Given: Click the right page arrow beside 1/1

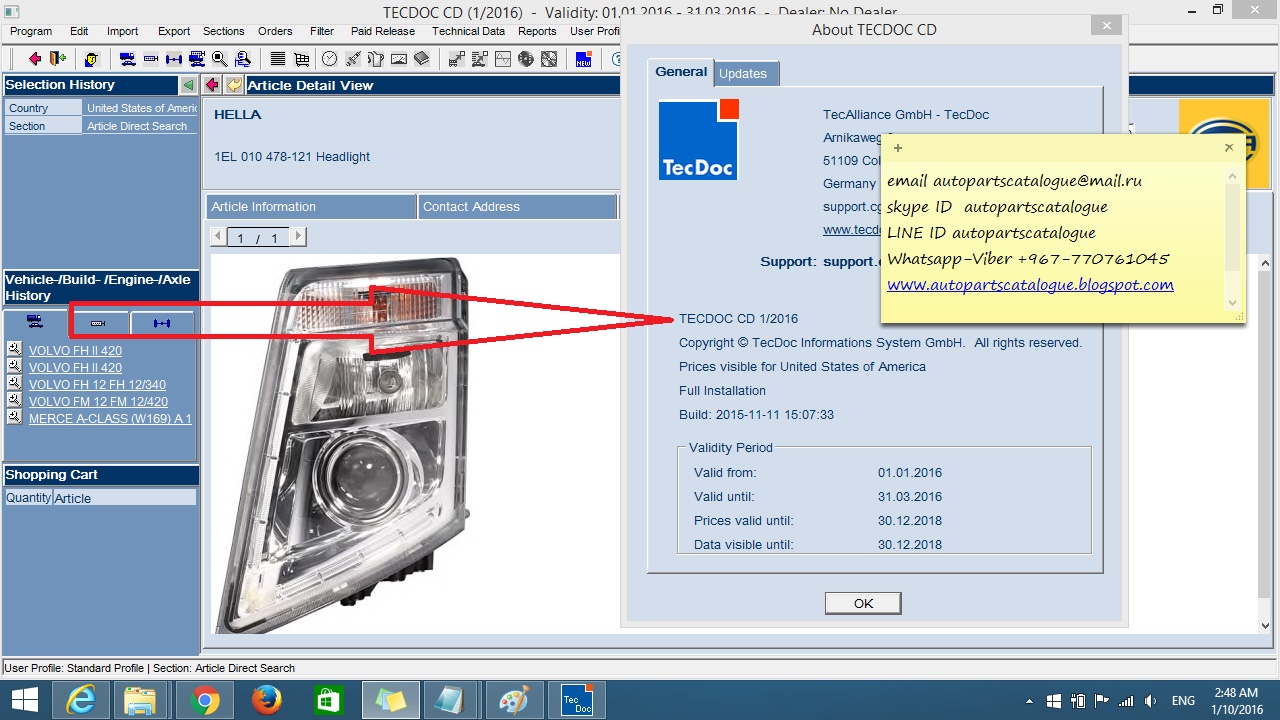Looking at the screenshot, I should click(x=297, y=237).
